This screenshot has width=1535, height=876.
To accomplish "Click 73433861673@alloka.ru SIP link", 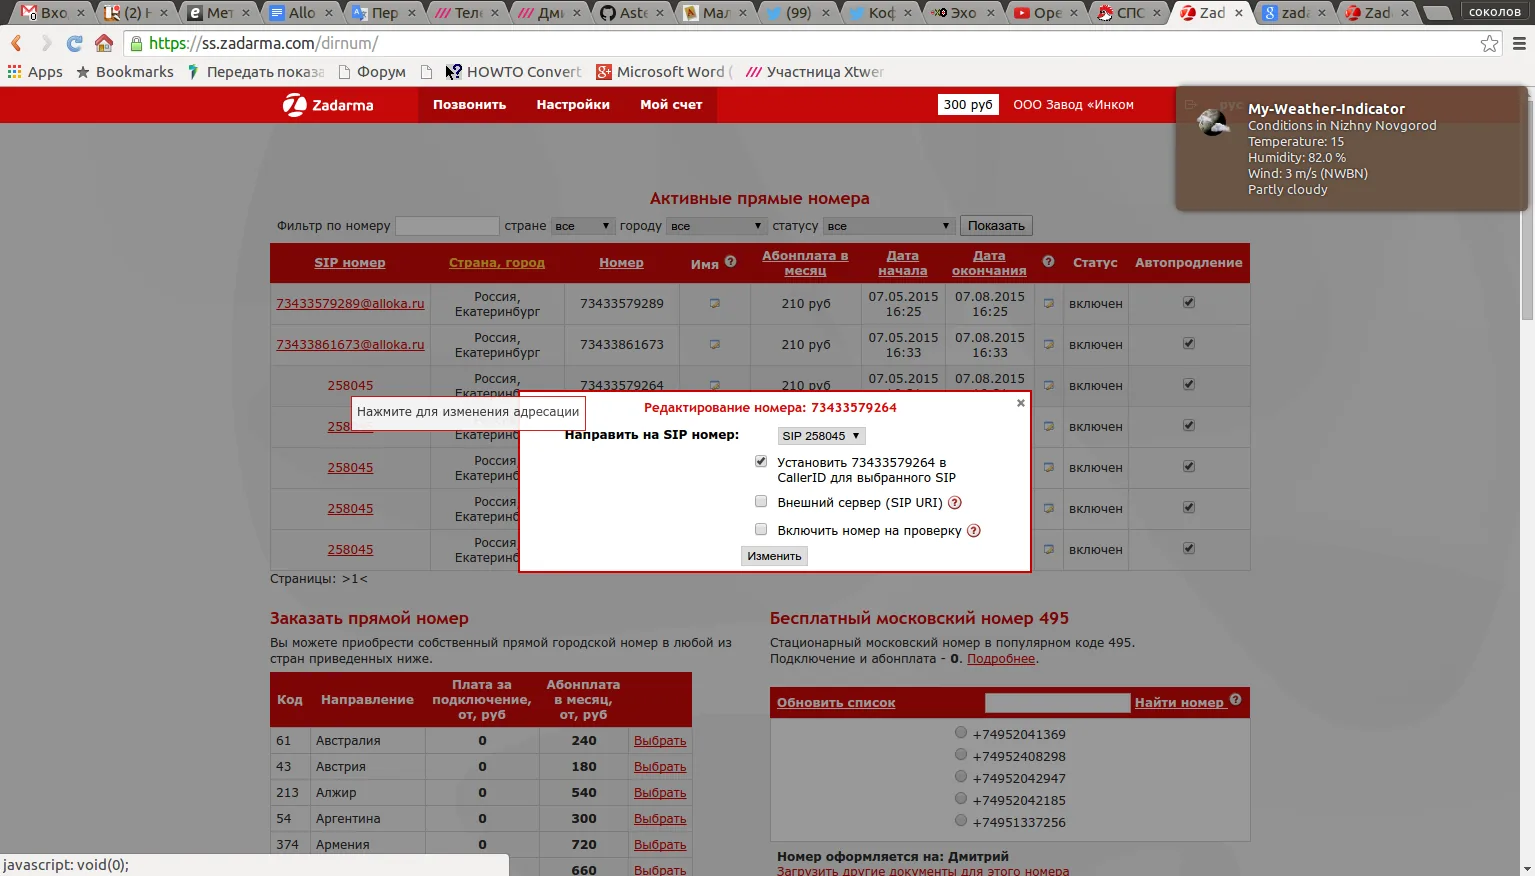I will pos(350,344).
